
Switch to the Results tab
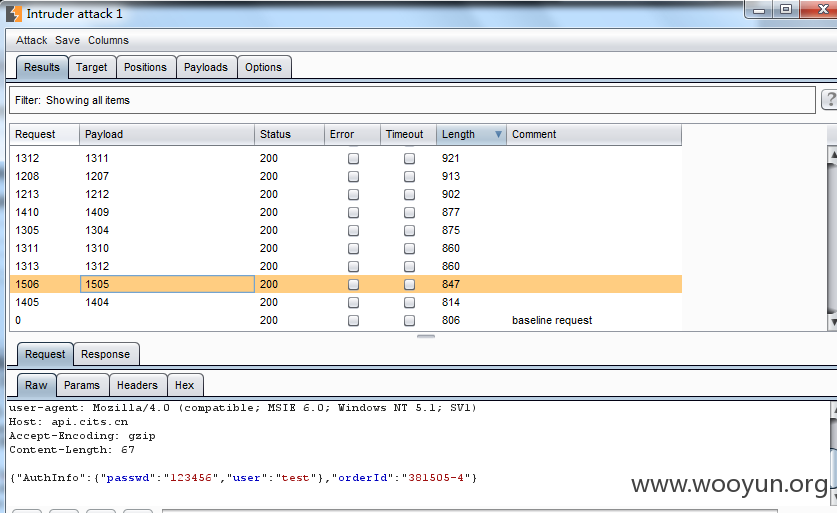point(42,67)
